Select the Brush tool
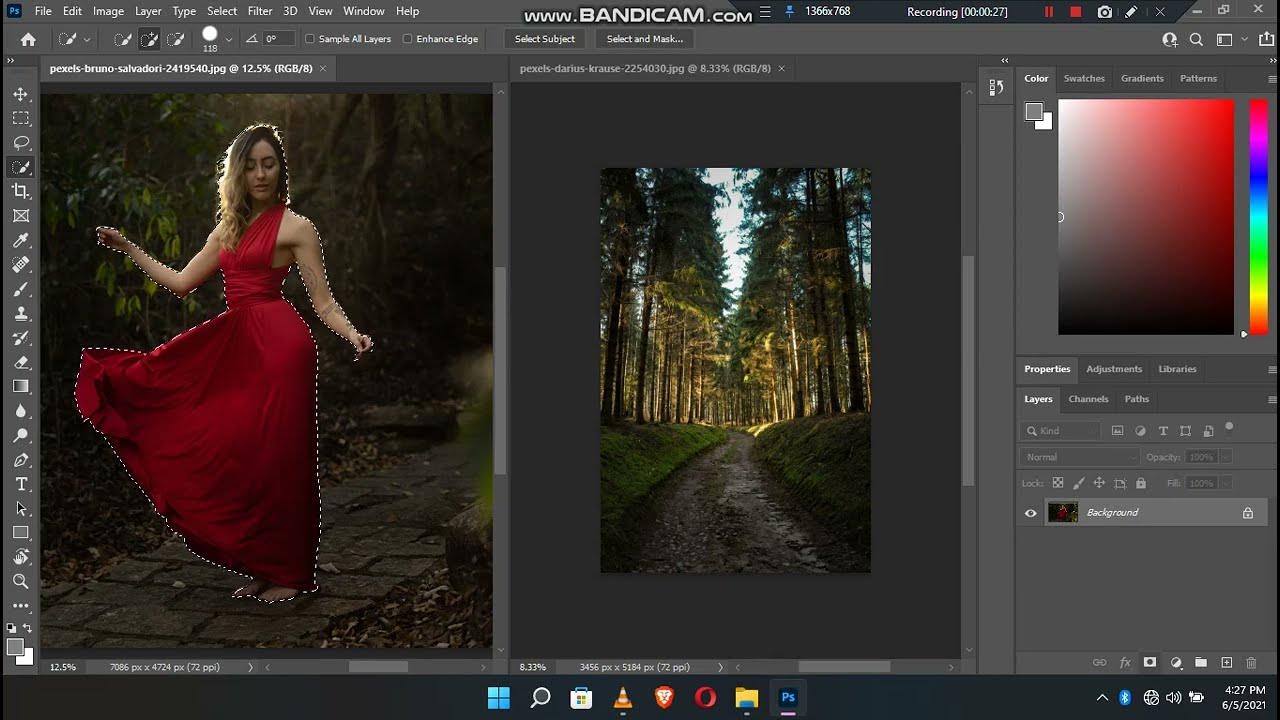 point(21,289)
